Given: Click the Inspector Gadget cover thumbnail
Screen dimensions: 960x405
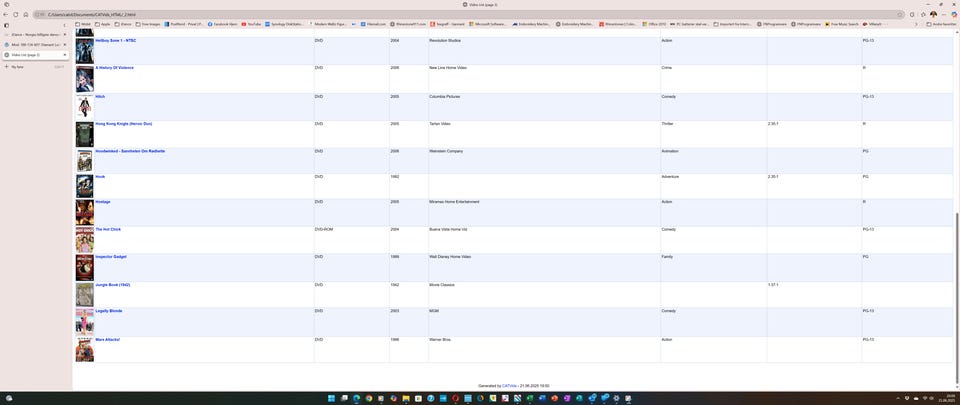Looking at the screenshot, I should point(84,268).
